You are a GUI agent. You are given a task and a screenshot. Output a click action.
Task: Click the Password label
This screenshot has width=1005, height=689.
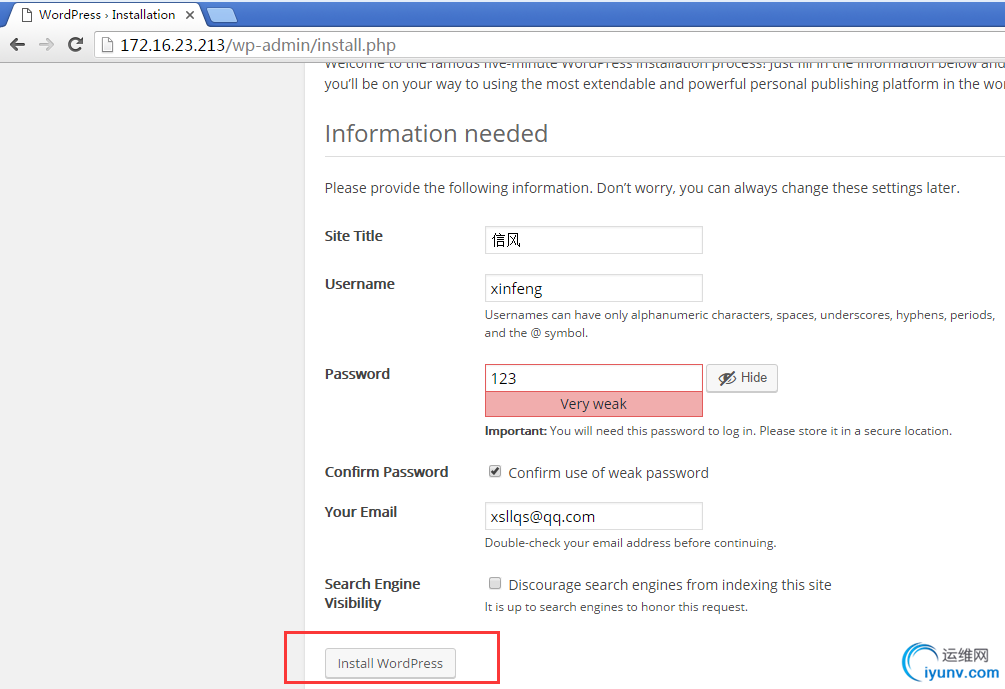tap(357, 374)
